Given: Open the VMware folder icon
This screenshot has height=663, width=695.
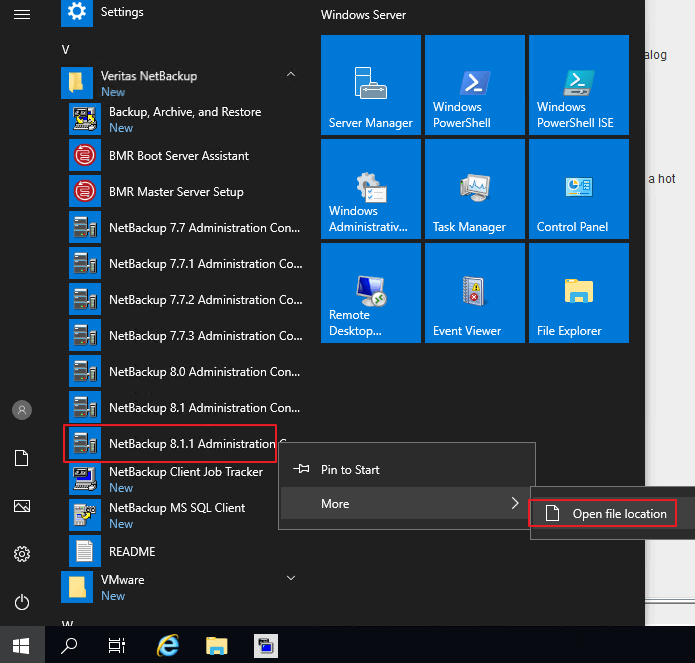Looking at the screenshot, I should 77,587.
